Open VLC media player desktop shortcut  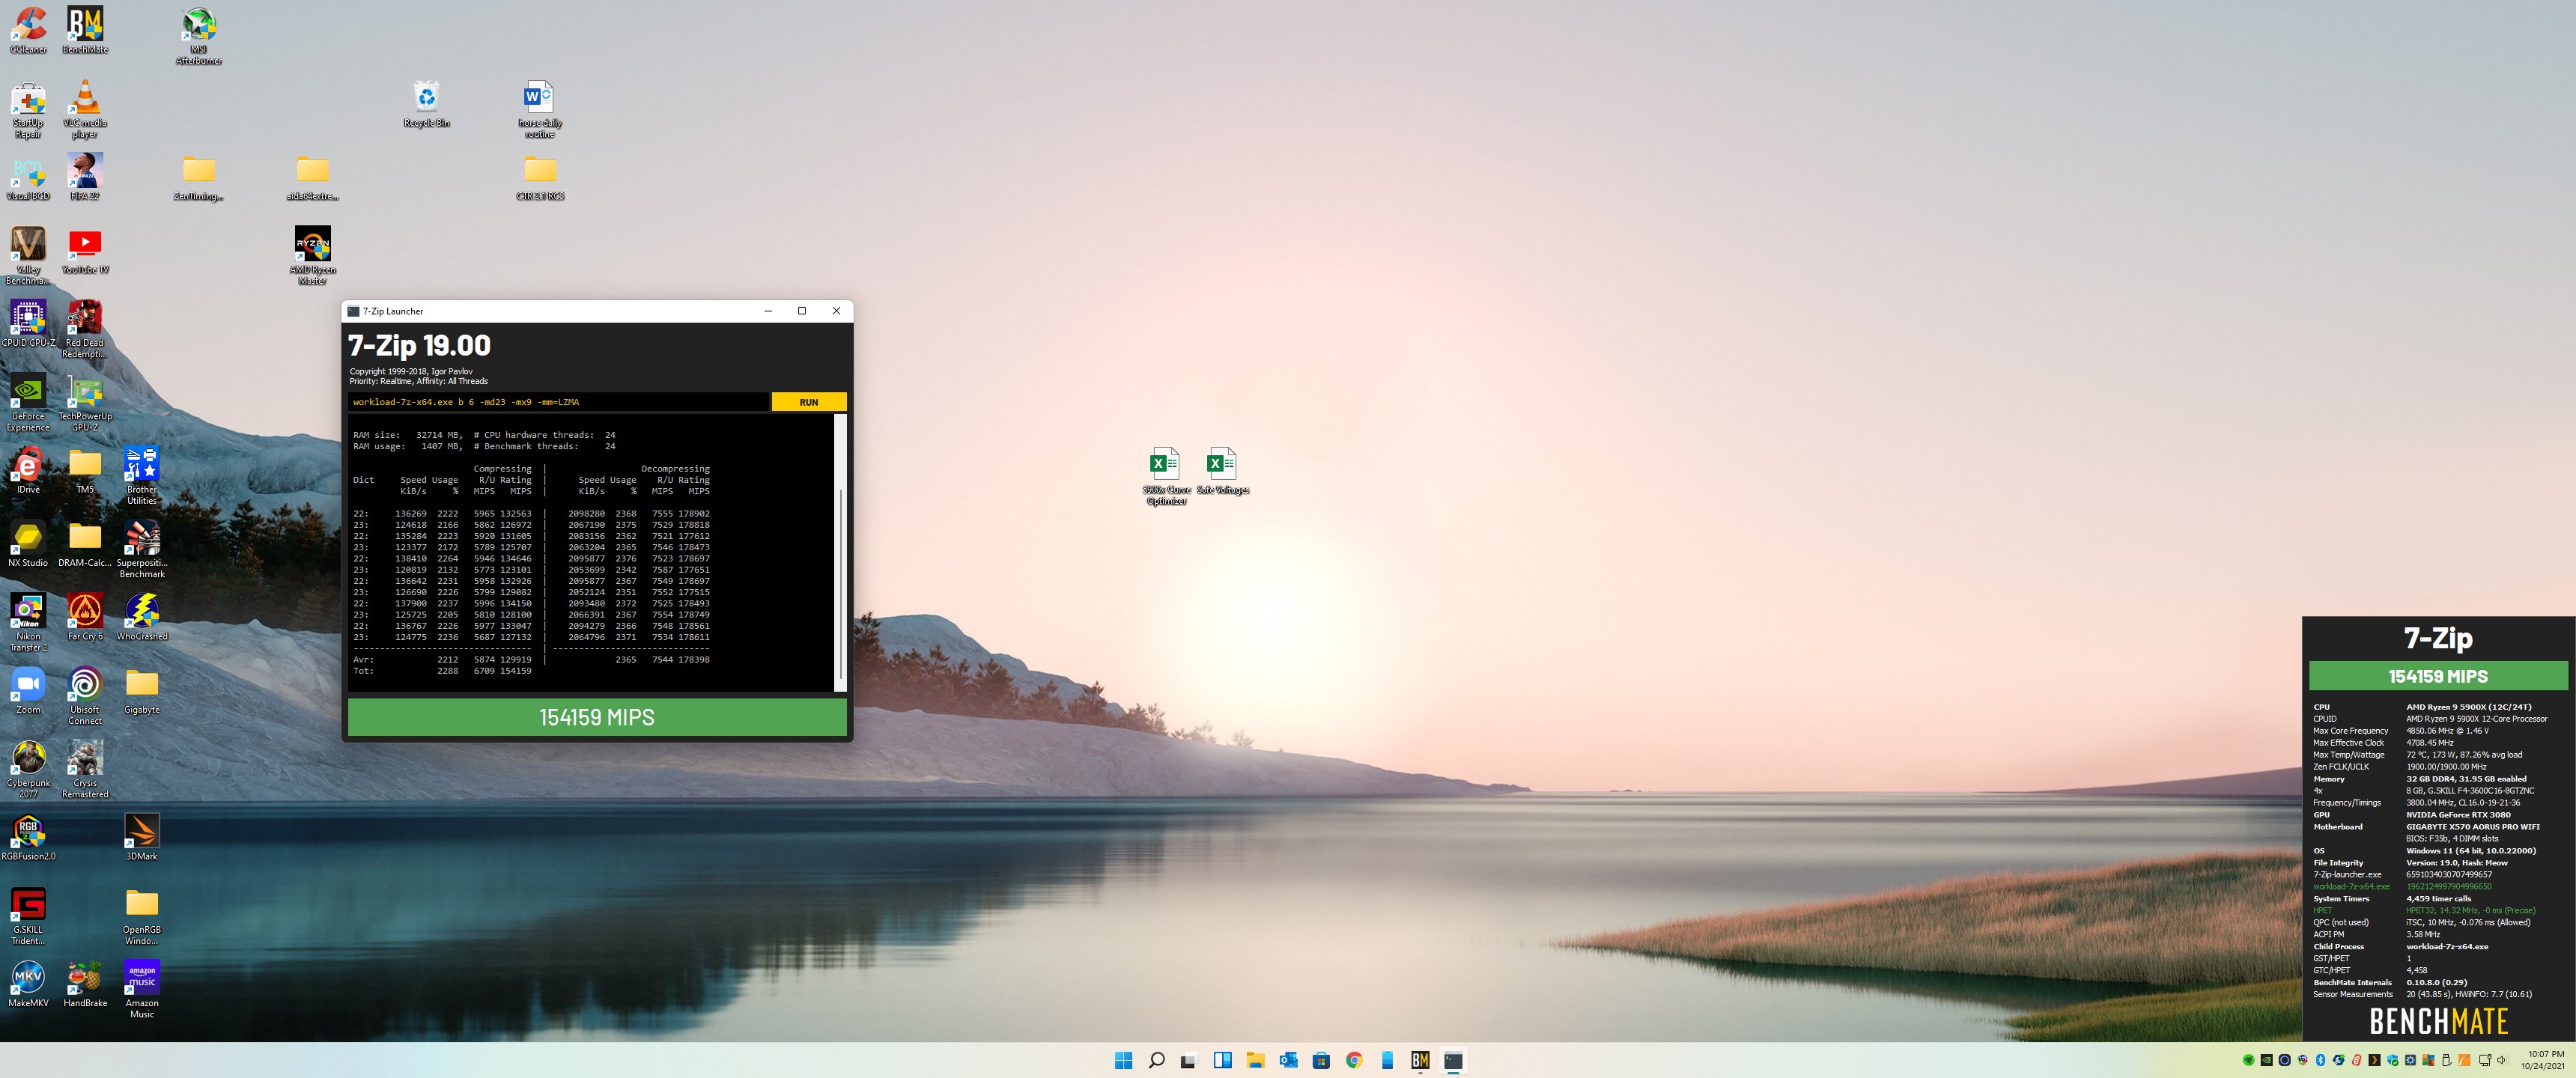click(x=85, y=110)
